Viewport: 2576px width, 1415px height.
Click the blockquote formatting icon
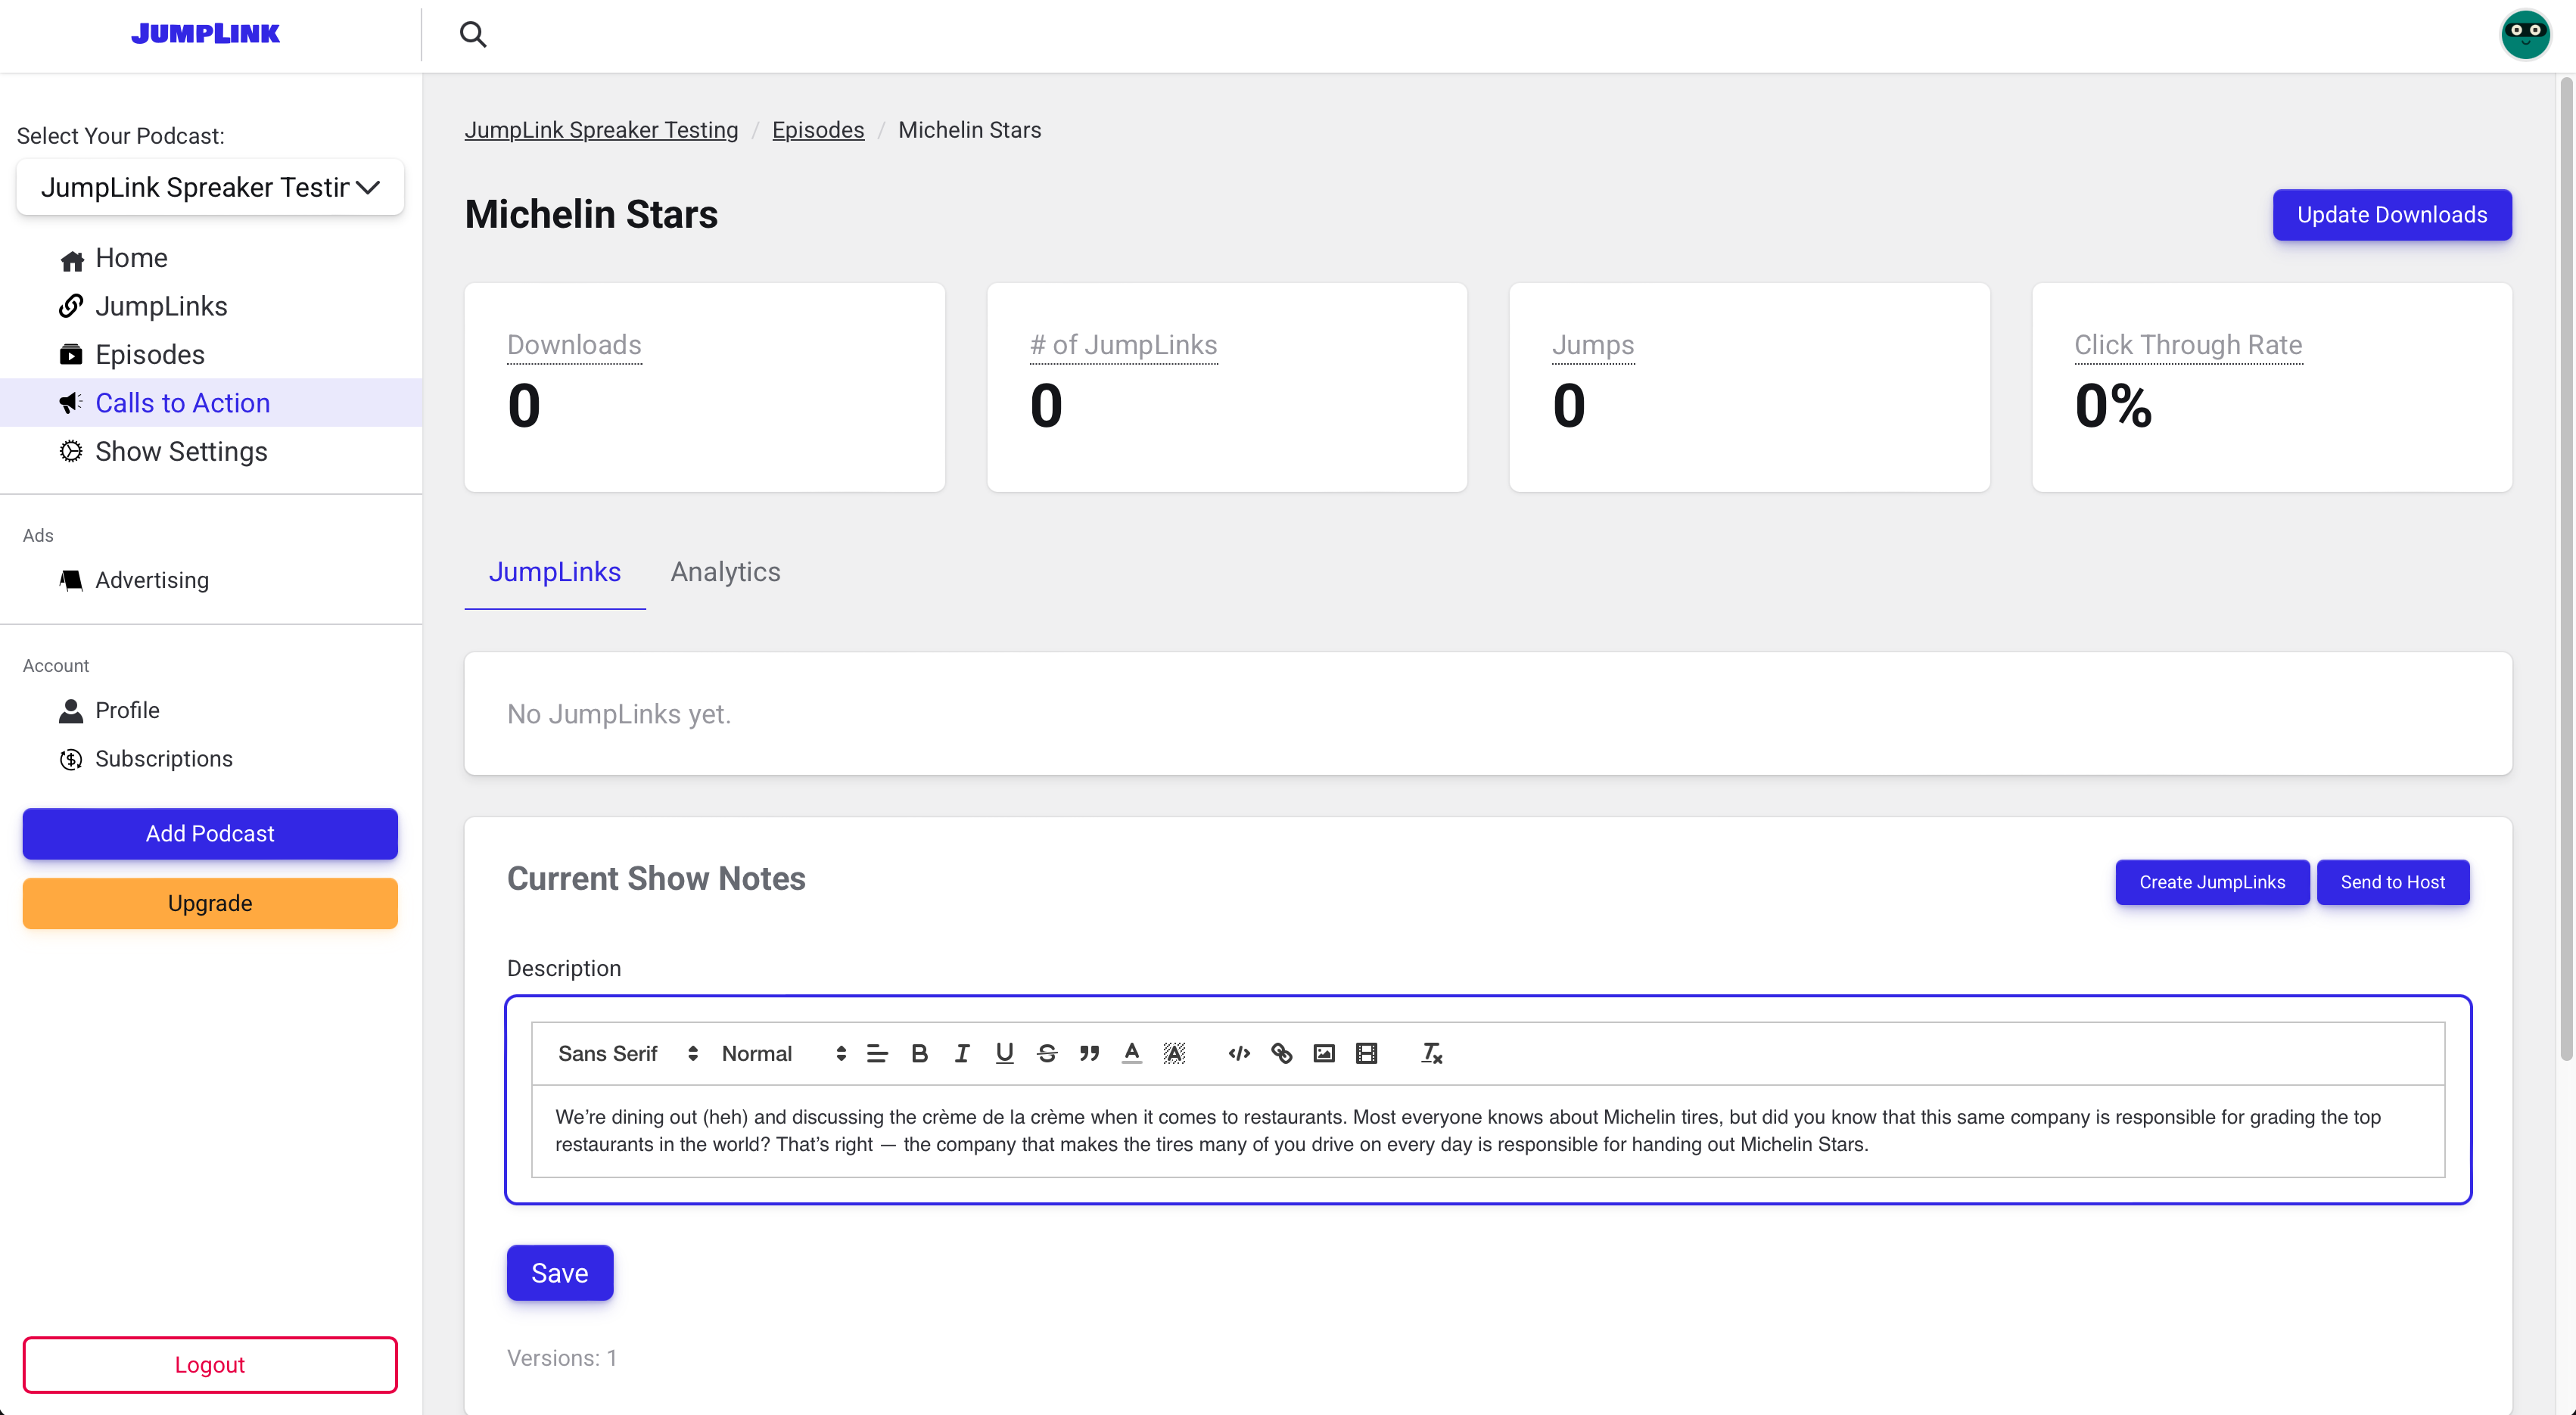pos(1090,1053)
